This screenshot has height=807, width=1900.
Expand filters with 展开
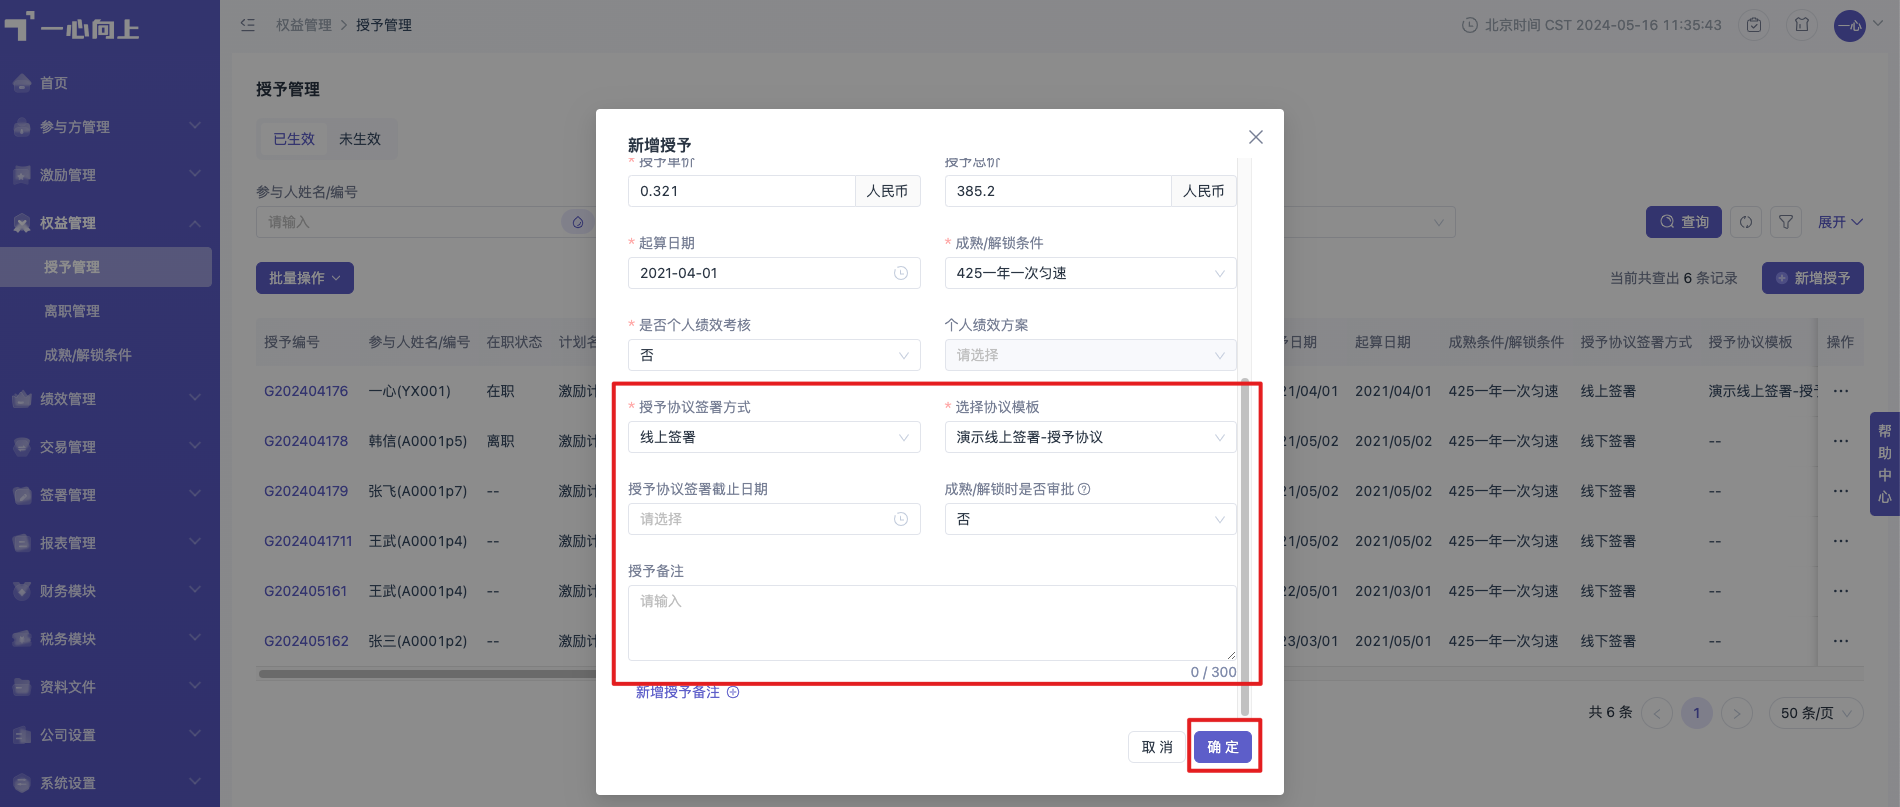(x=1840, y=222)
